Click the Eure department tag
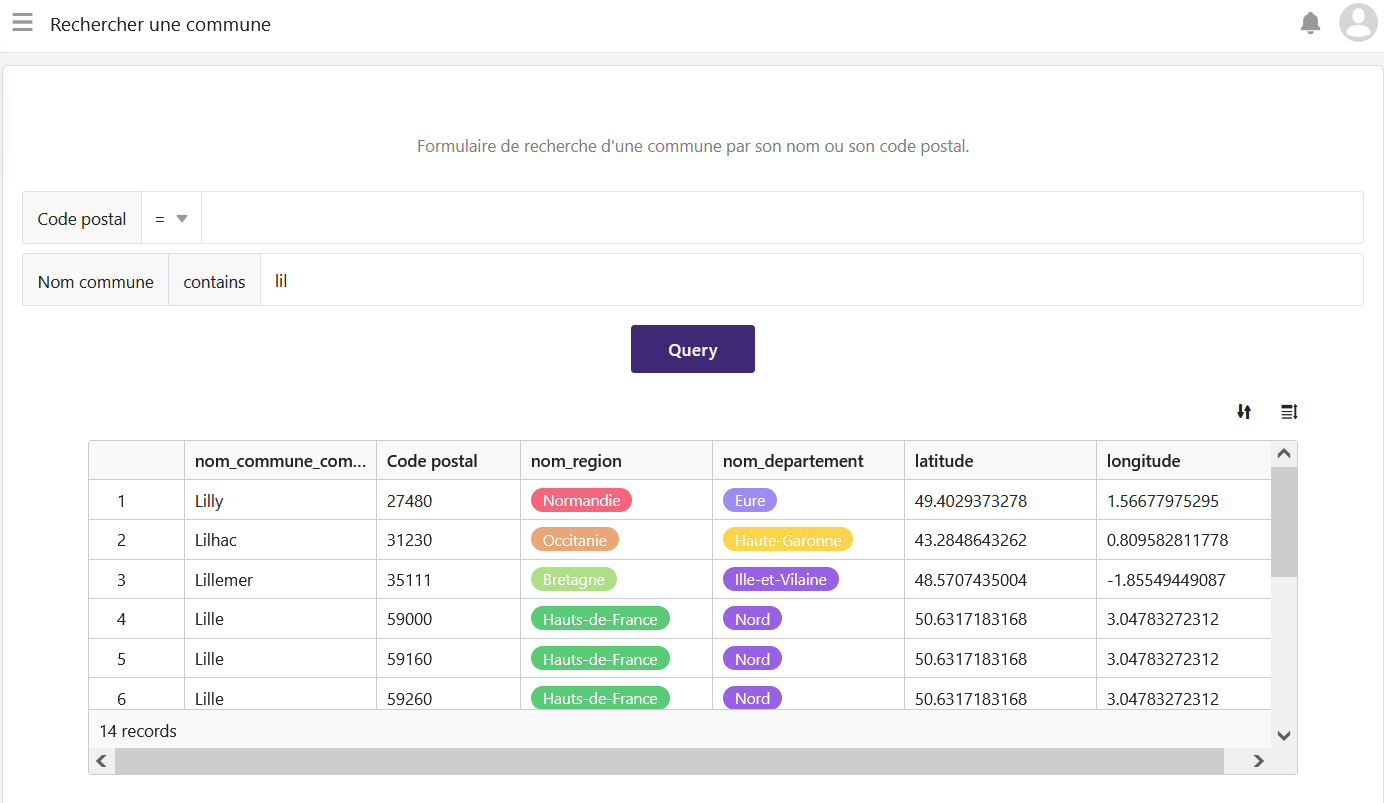 (750, 500)
